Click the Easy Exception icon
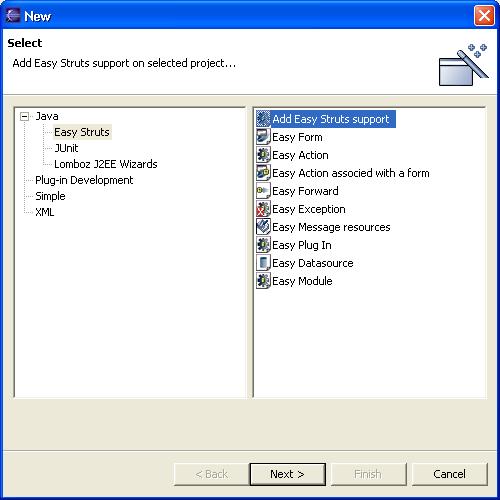 [x=263, y=209]
